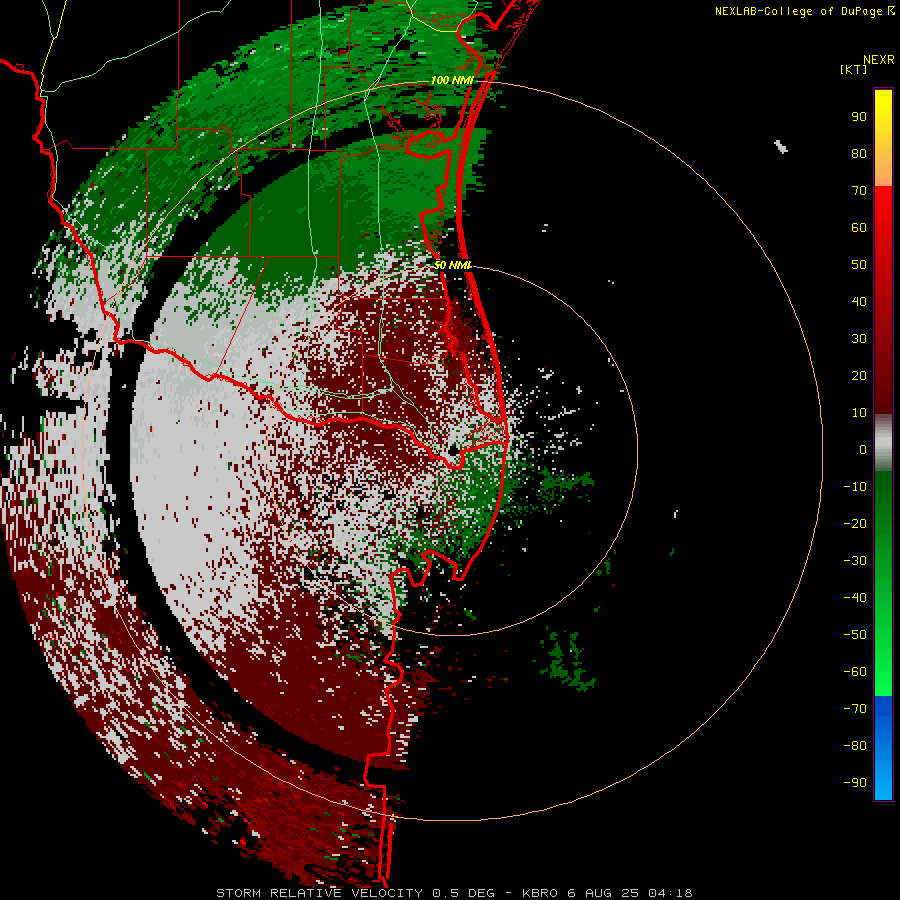Click the -90 value on velocity scale
Image resolution: width=900 pixels, height=900 pixels.
pos(855,783)
